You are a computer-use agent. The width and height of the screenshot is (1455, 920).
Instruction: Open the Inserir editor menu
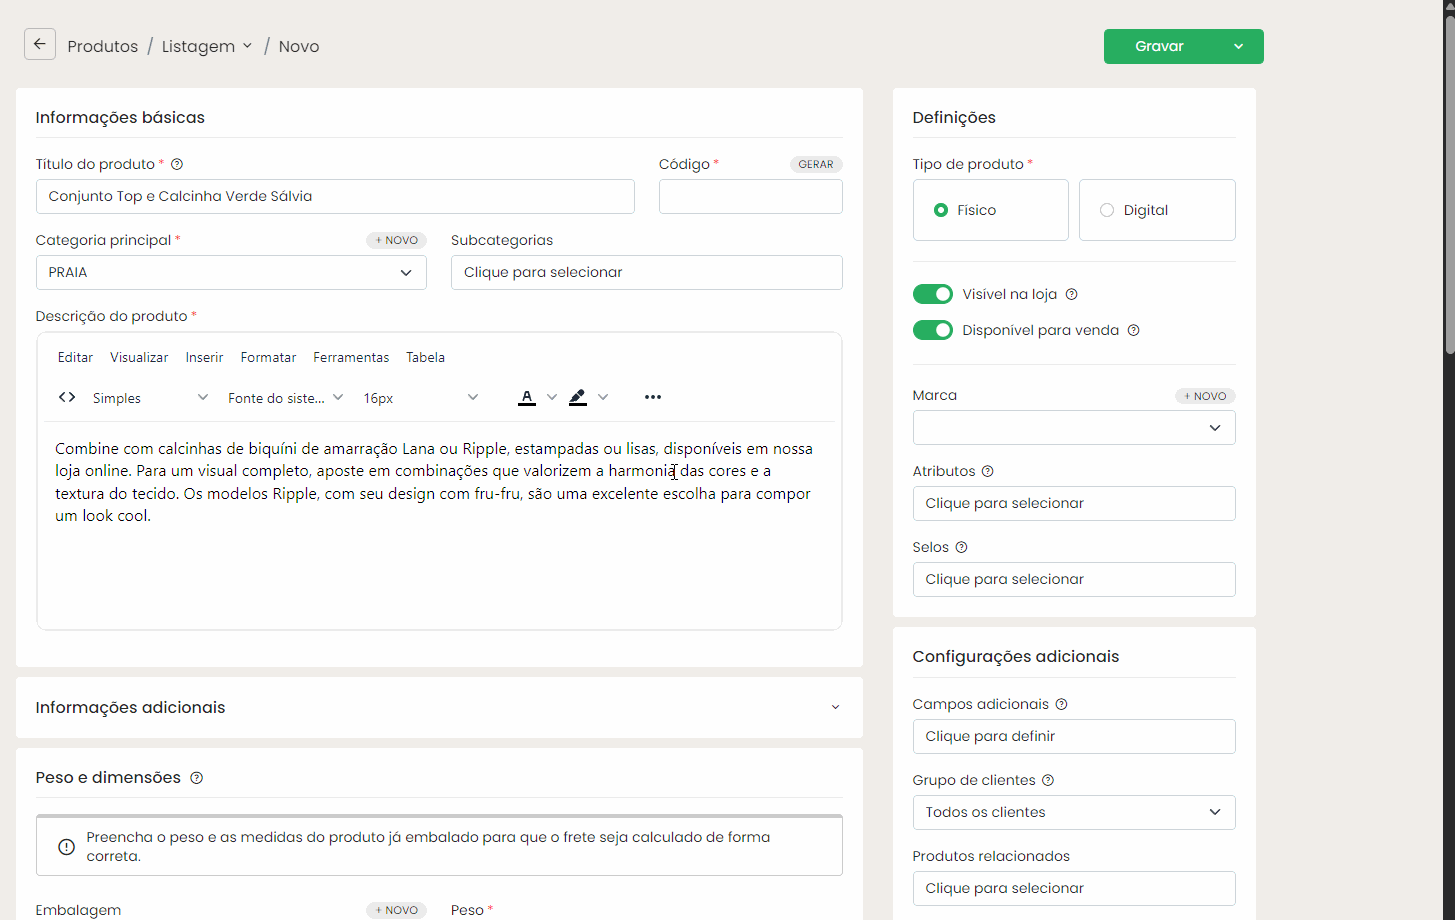click(204, 357)
